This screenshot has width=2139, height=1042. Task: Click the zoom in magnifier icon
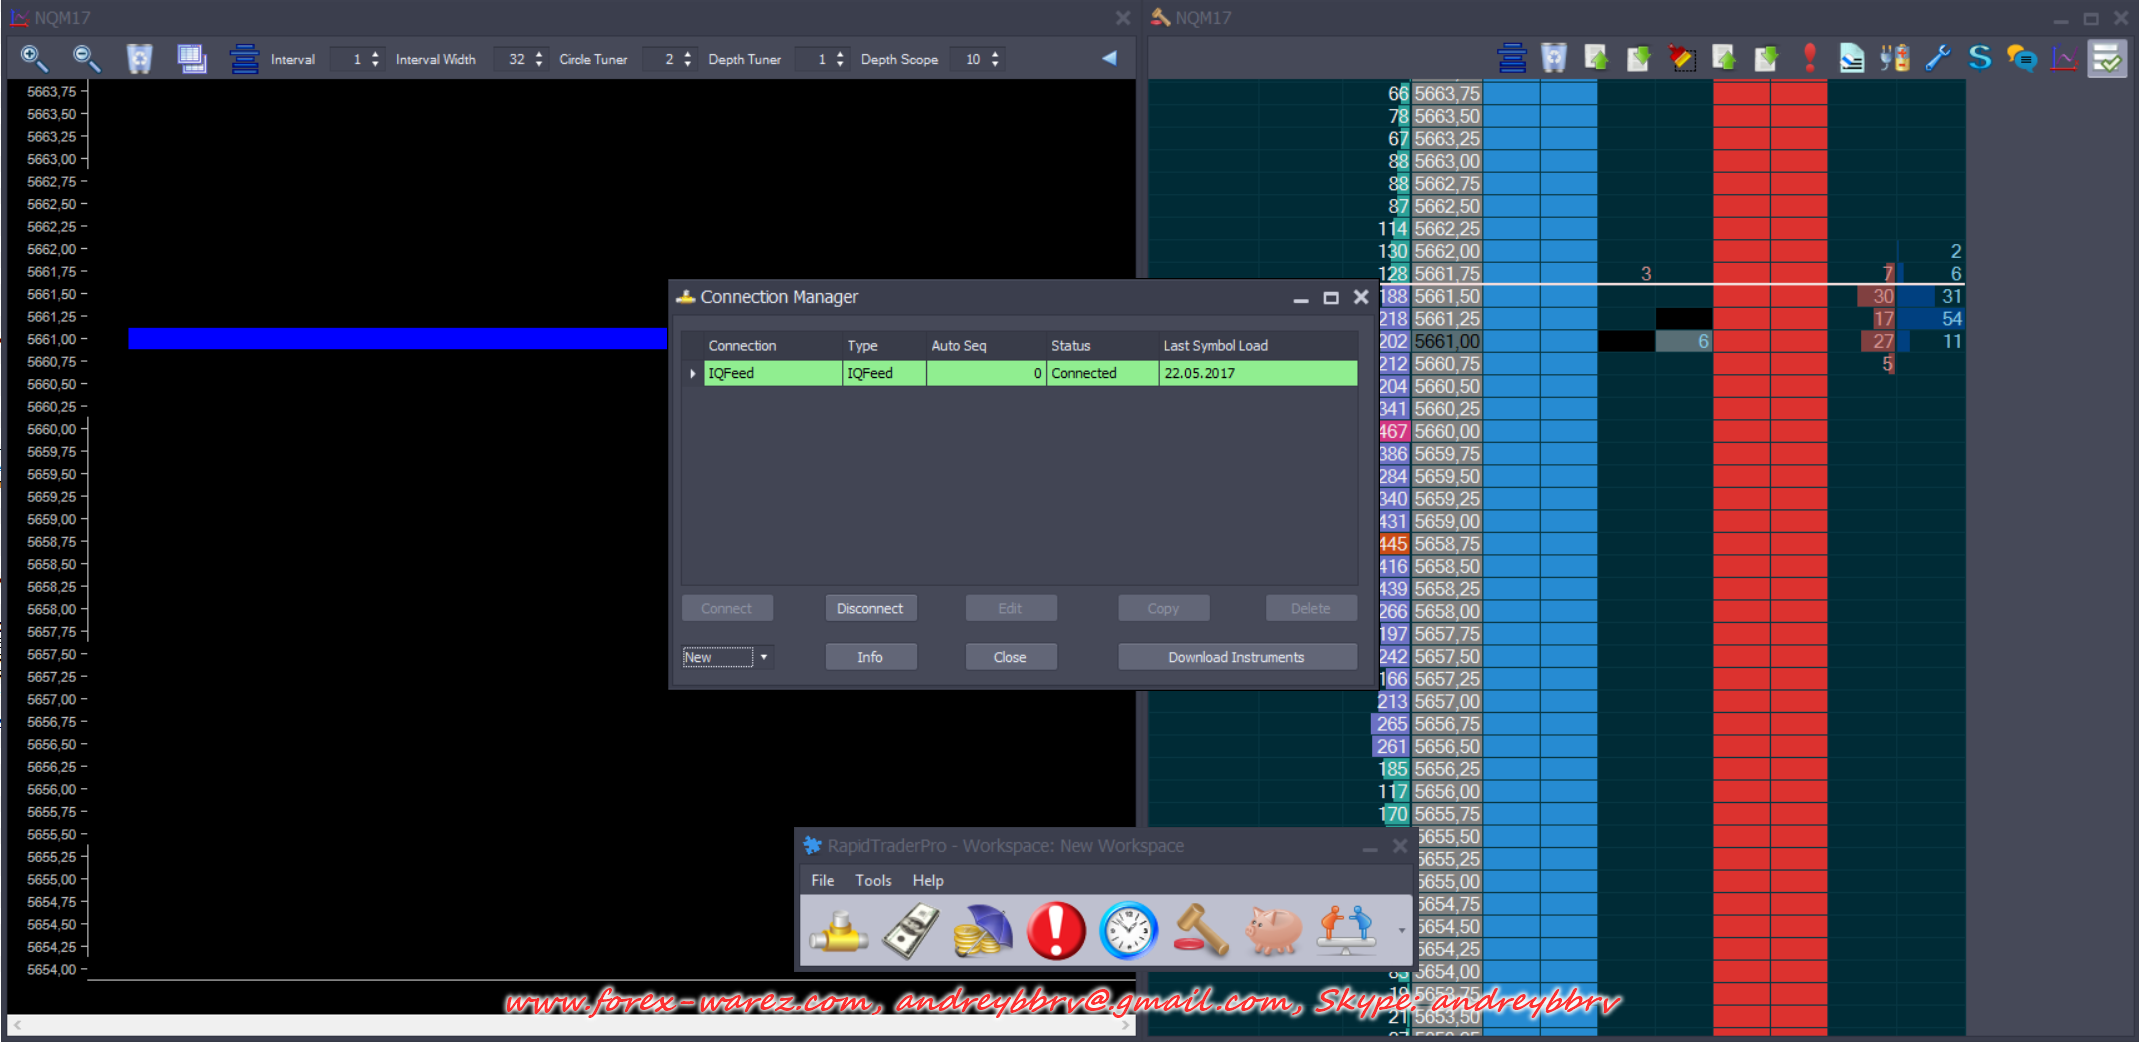point(34,59)
